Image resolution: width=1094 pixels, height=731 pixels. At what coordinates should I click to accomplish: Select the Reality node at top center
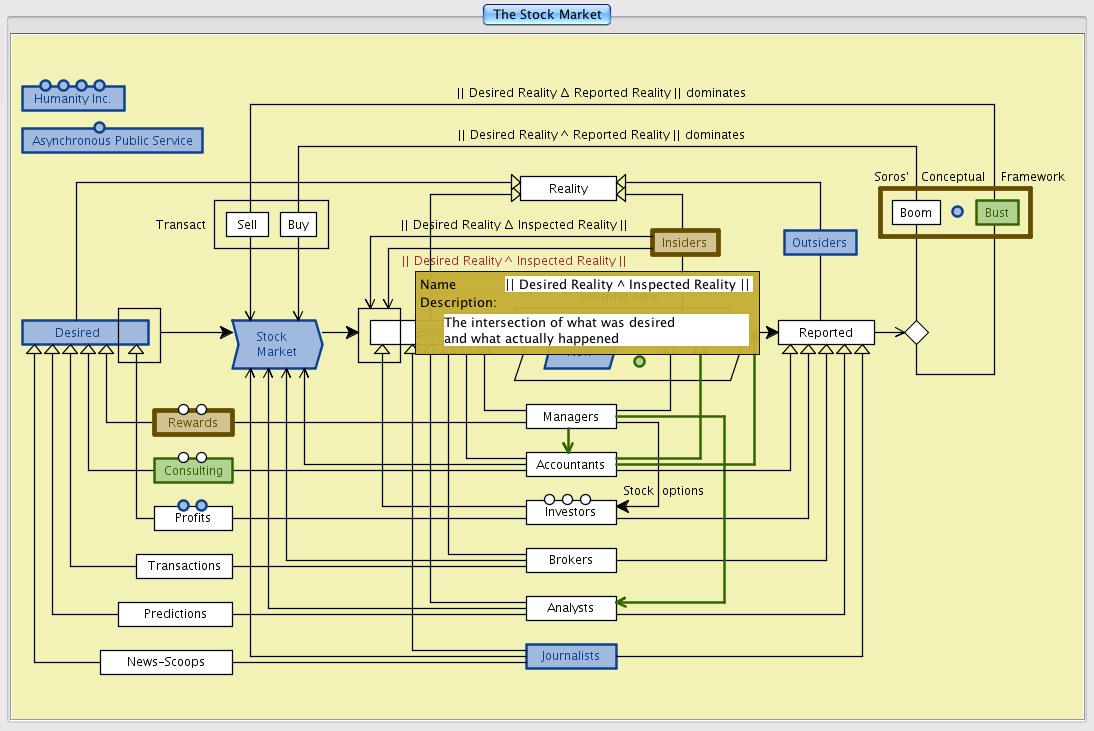pyautogui.click(x=568, y=188)
